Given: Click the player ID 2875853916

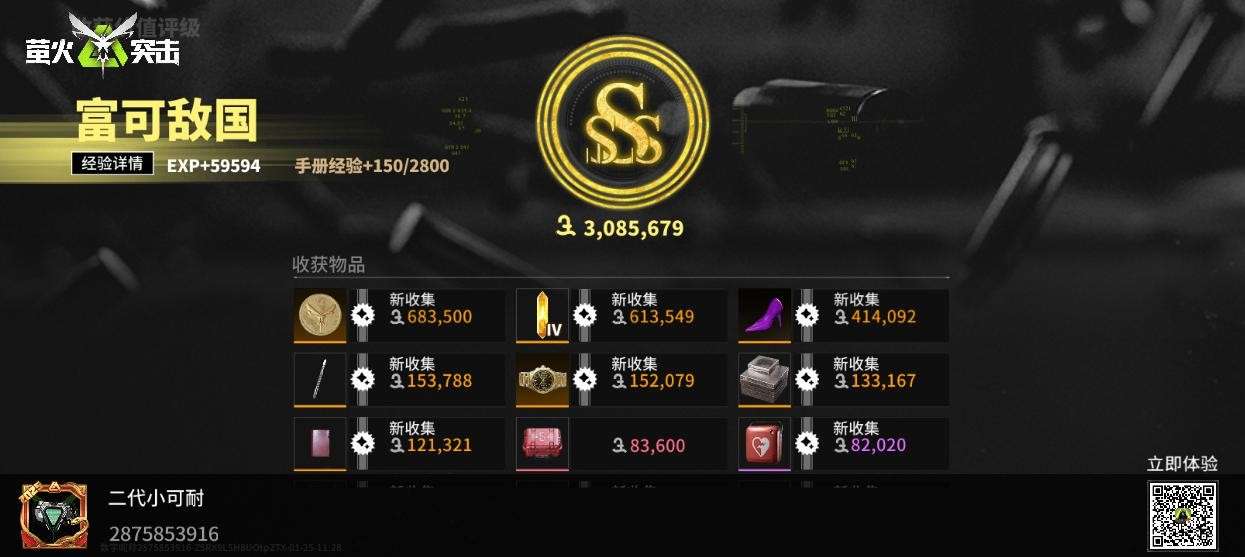Looking at the screenshot, I should click(x=164, y=533).
